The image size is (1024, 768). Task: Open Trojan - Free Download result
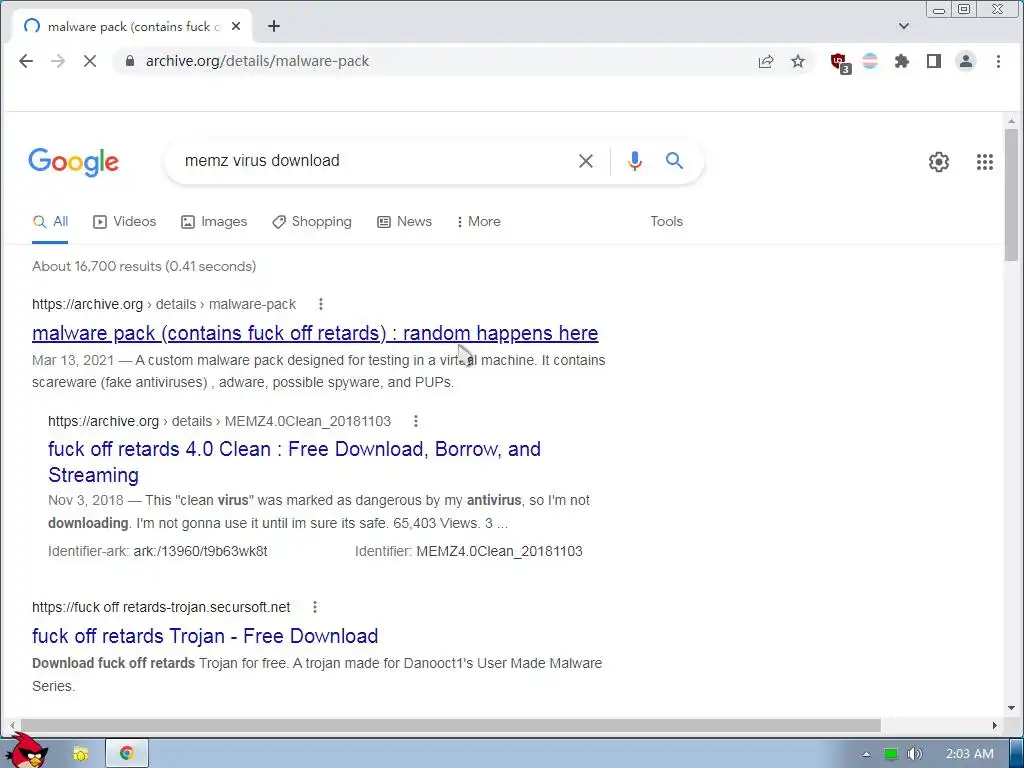point(205,636)
